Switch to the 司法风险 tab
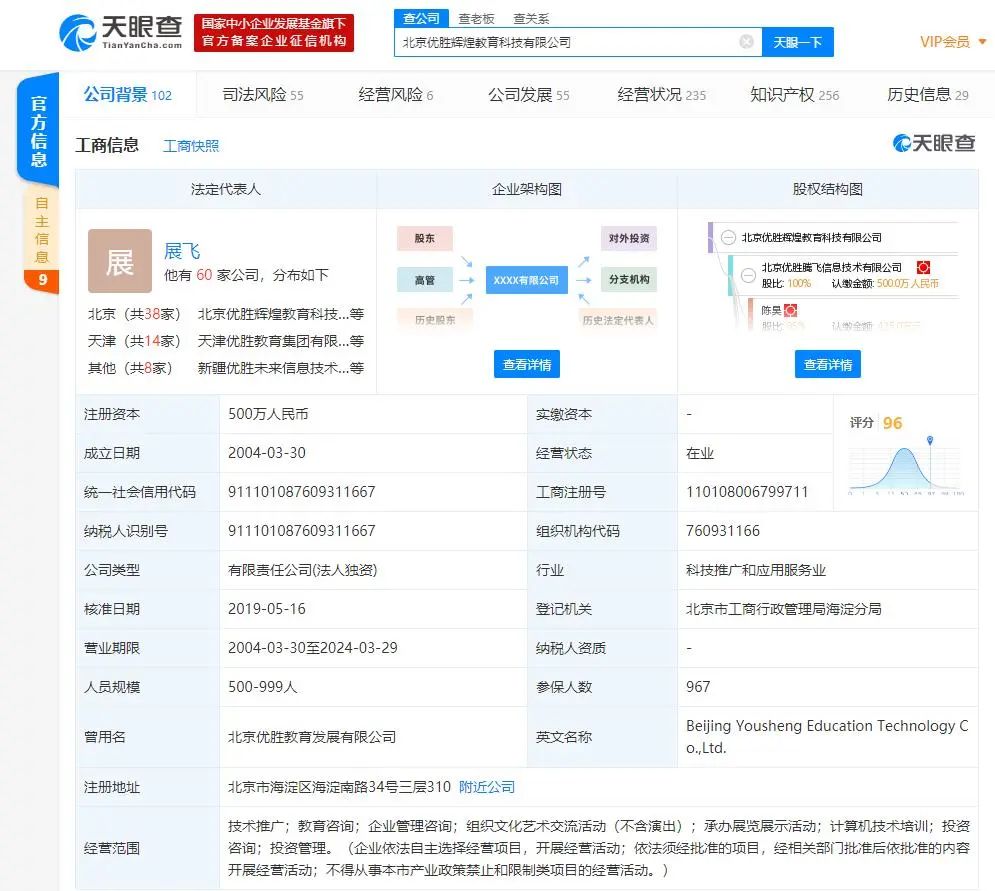This screenshot has width=995, height=891. pos(262,95)
